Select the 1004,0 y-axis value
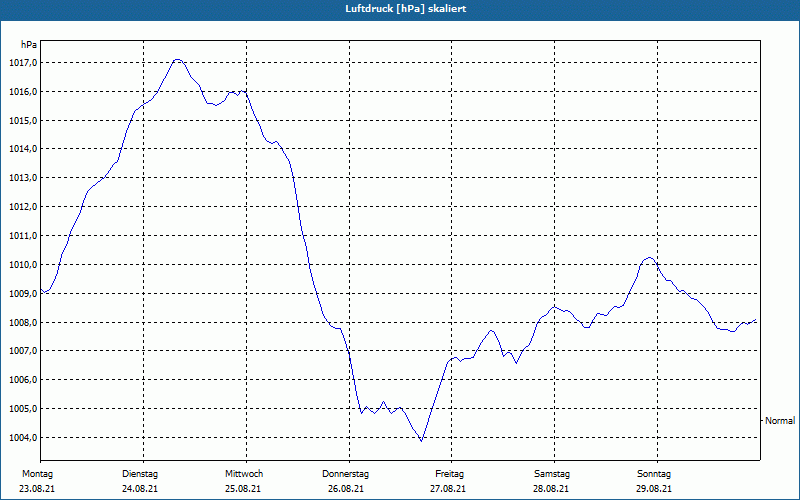The width and height of the screenshot is (800, 500). (x=23, y=438)
